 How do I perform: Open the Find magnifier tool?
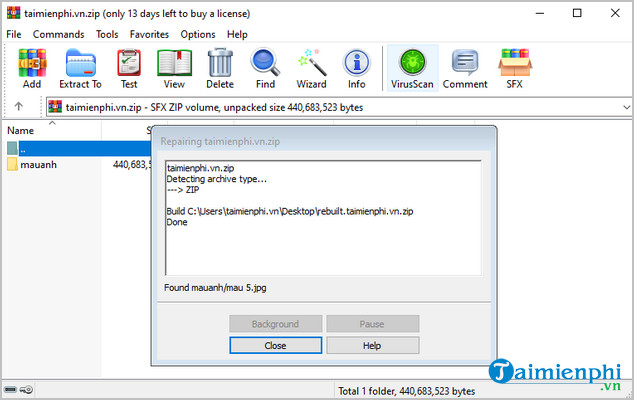265,68
